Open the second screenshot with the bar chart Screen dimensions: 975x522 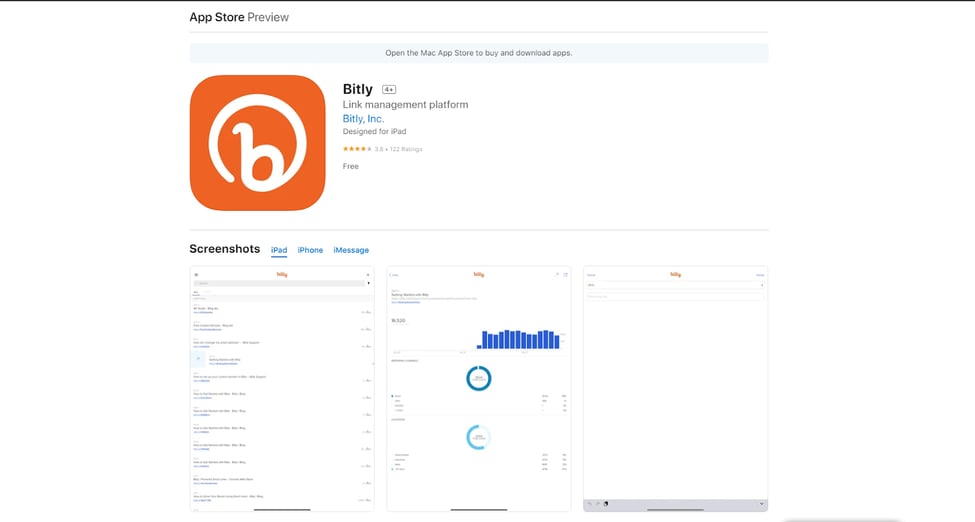(479, 389)
